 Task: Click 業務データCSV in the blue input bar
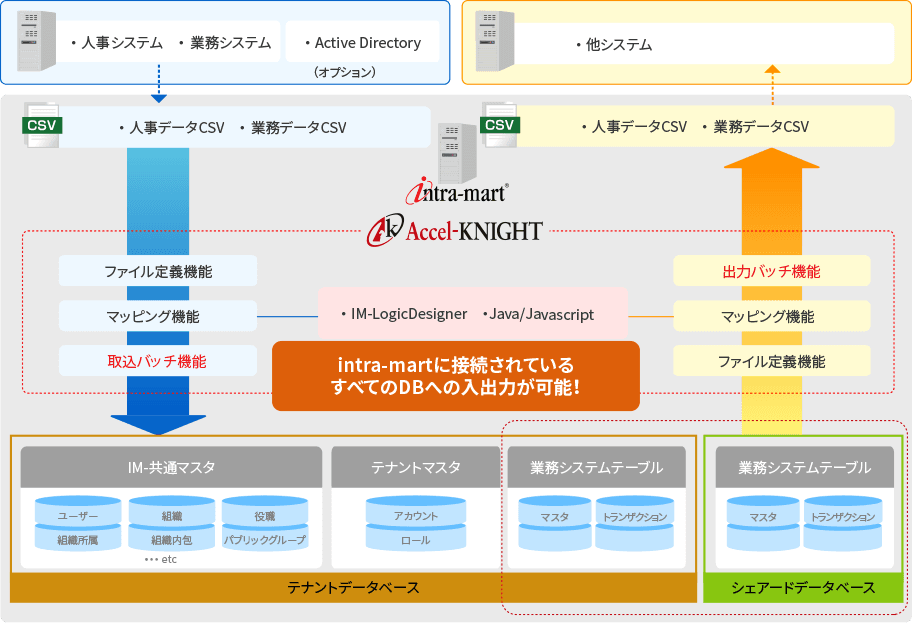coord(298,127)
